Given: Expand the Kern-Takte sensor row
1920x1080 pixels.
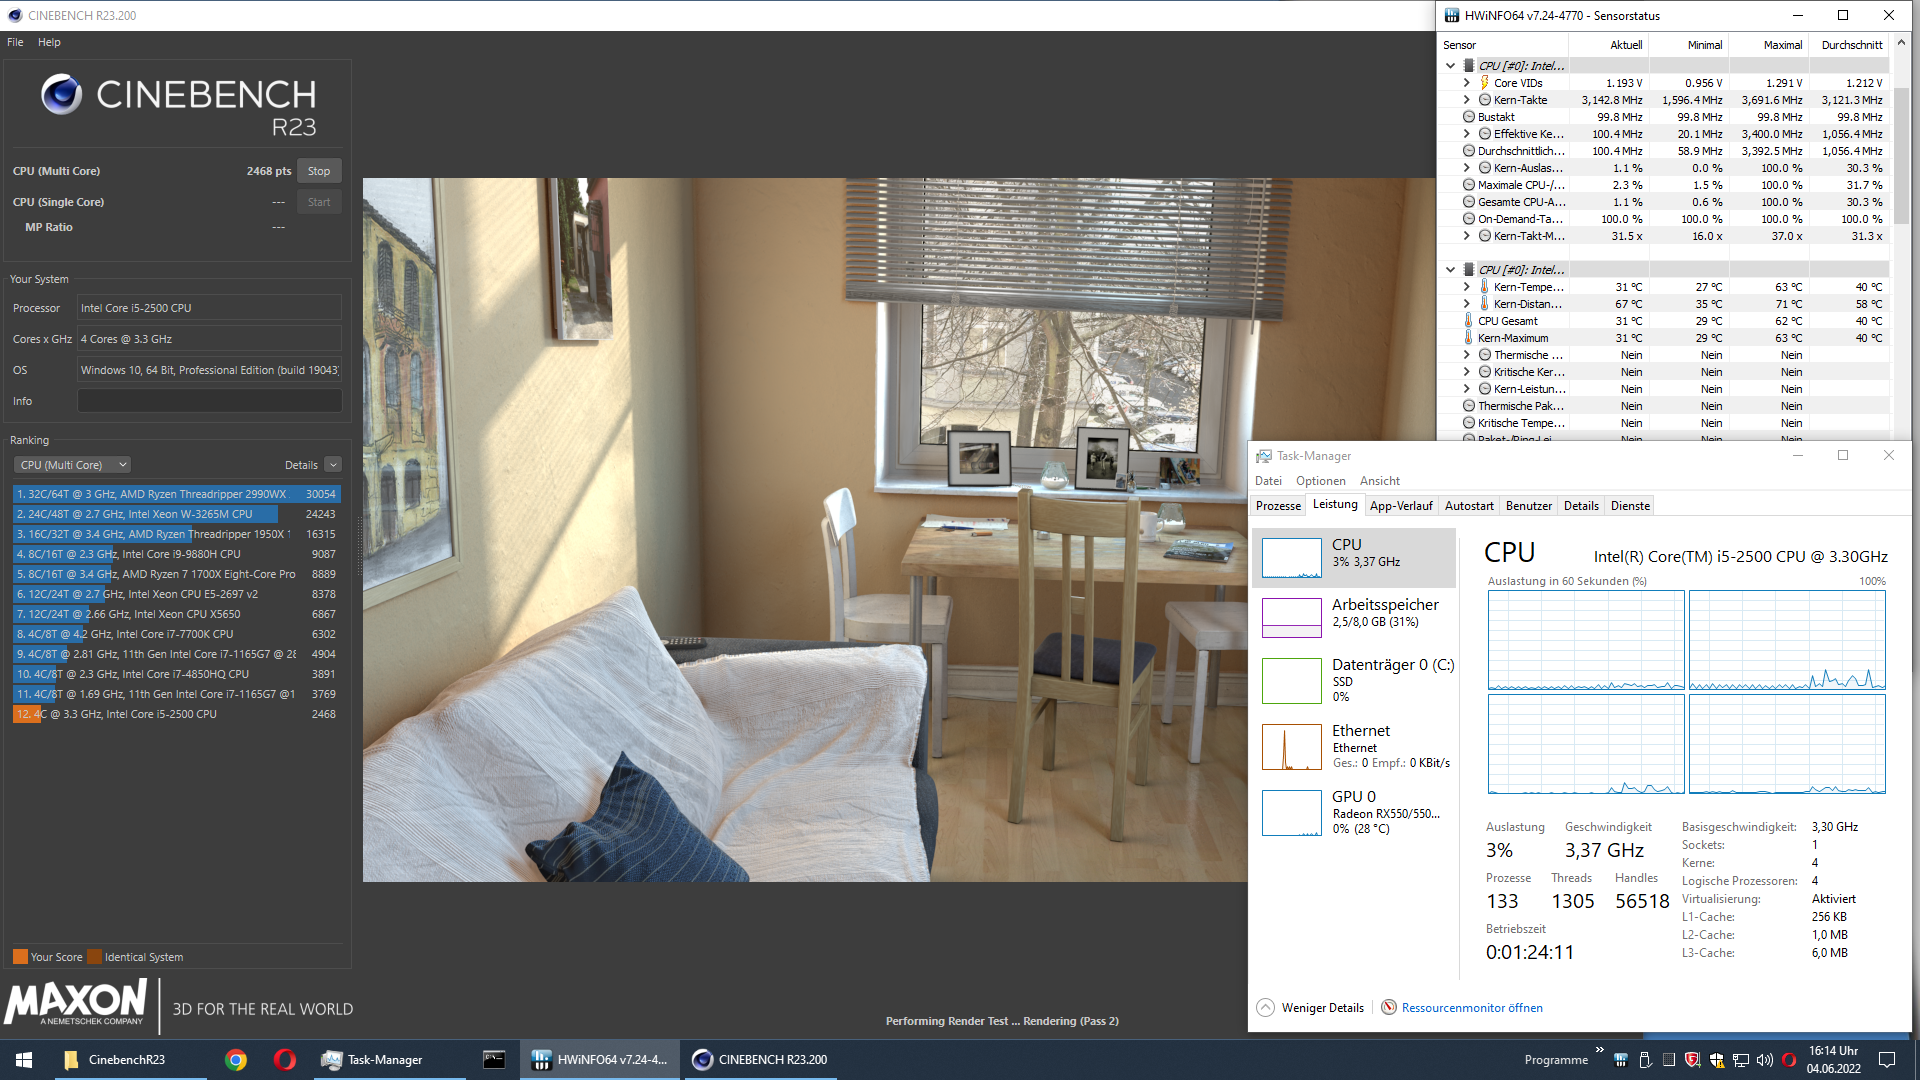Looking at the screenshot, I should 1466,100.
